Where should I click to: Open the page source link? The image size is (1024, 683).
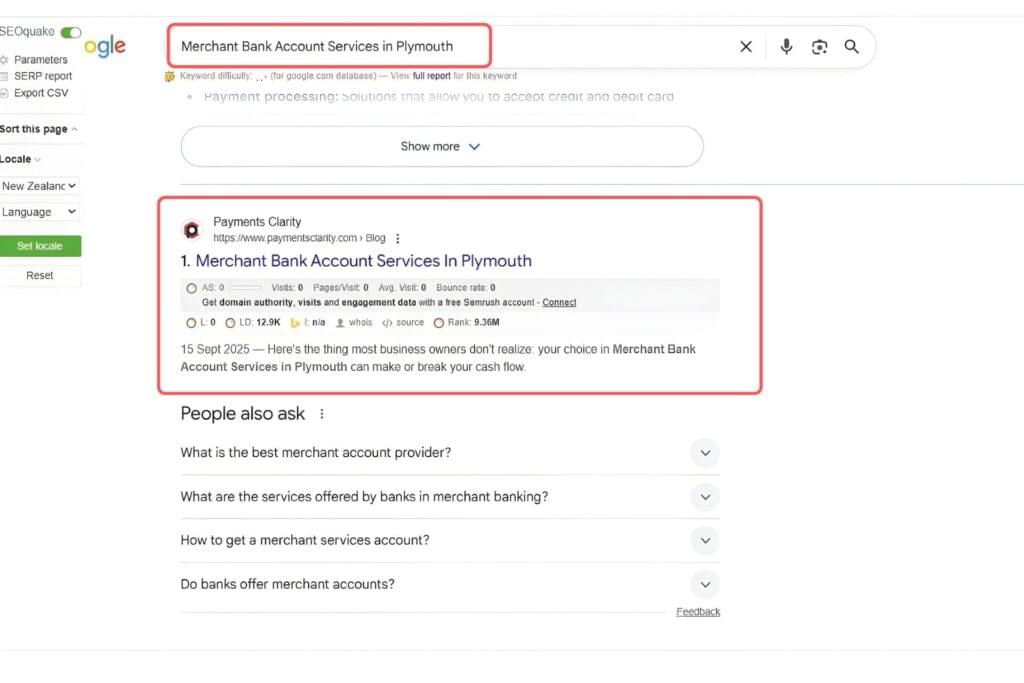tap(403, 323)
